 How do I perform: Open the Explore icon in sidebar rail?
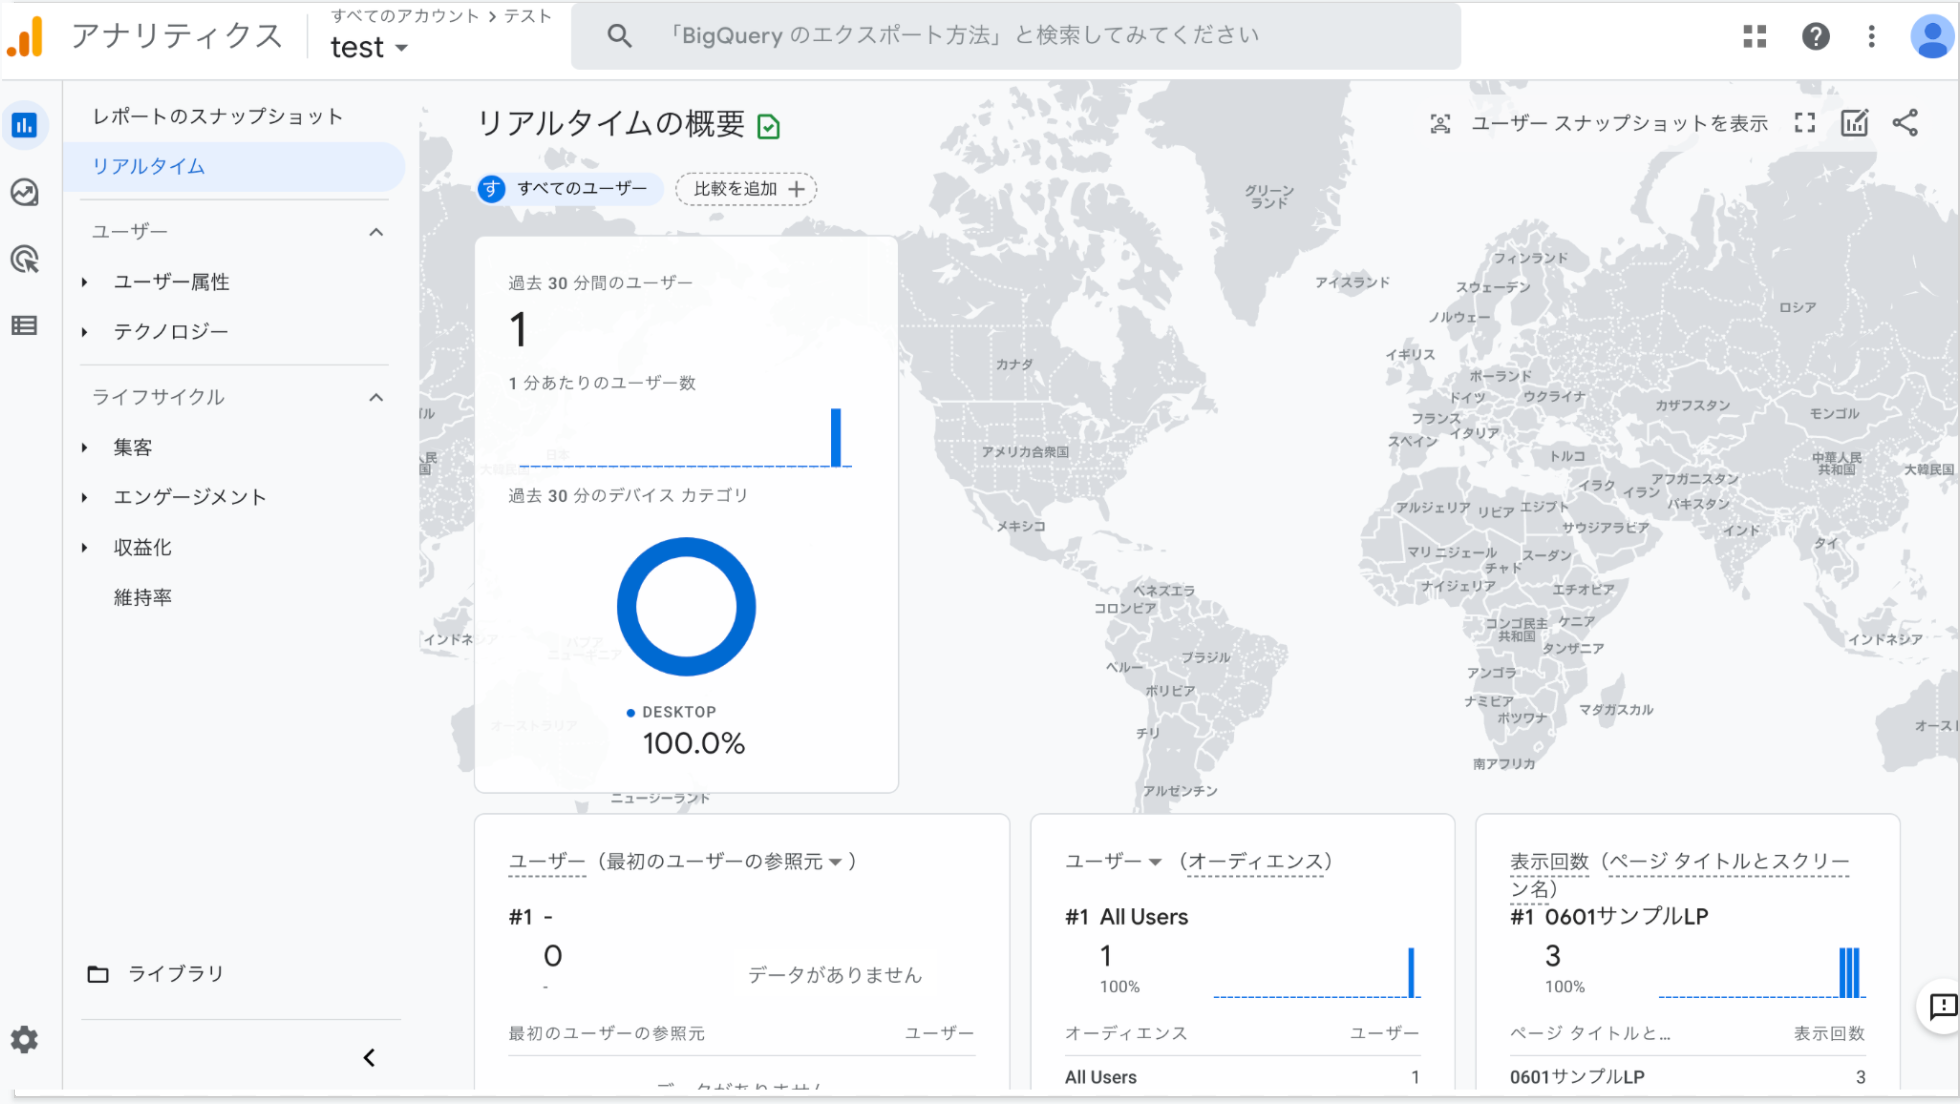click(x=25, y=192)
